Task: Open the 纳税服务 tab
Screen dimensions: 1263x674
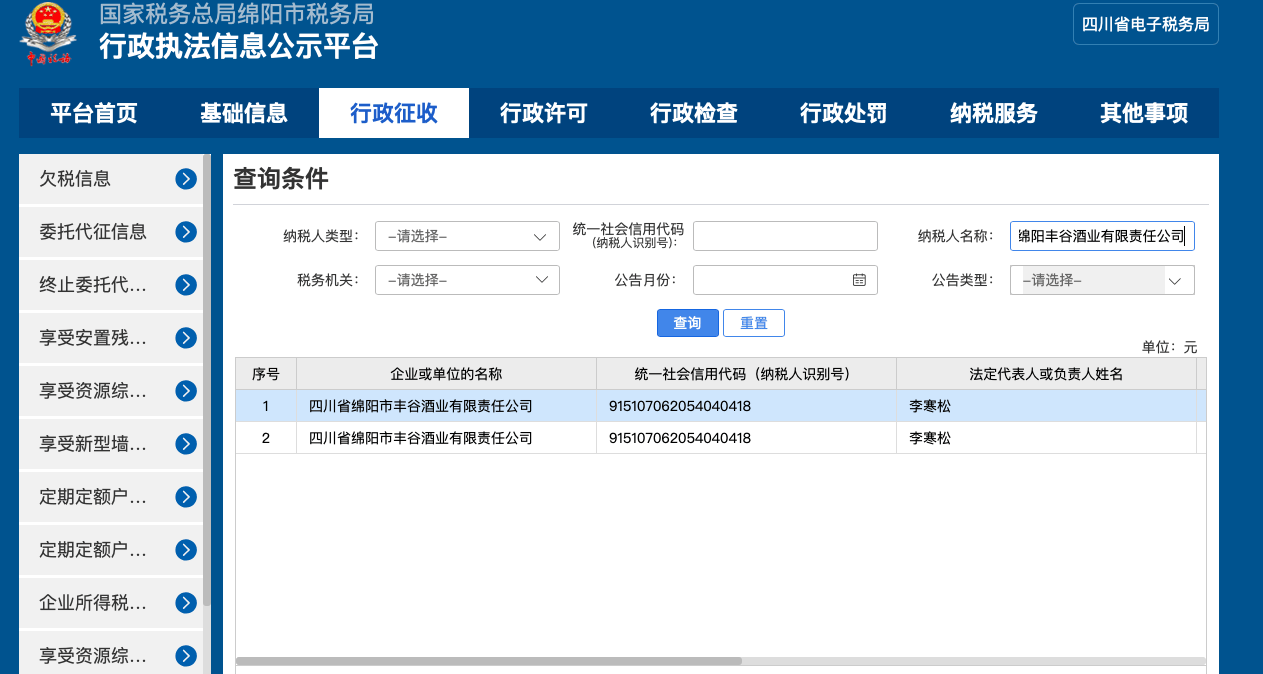Action: (x=993, y=113)
